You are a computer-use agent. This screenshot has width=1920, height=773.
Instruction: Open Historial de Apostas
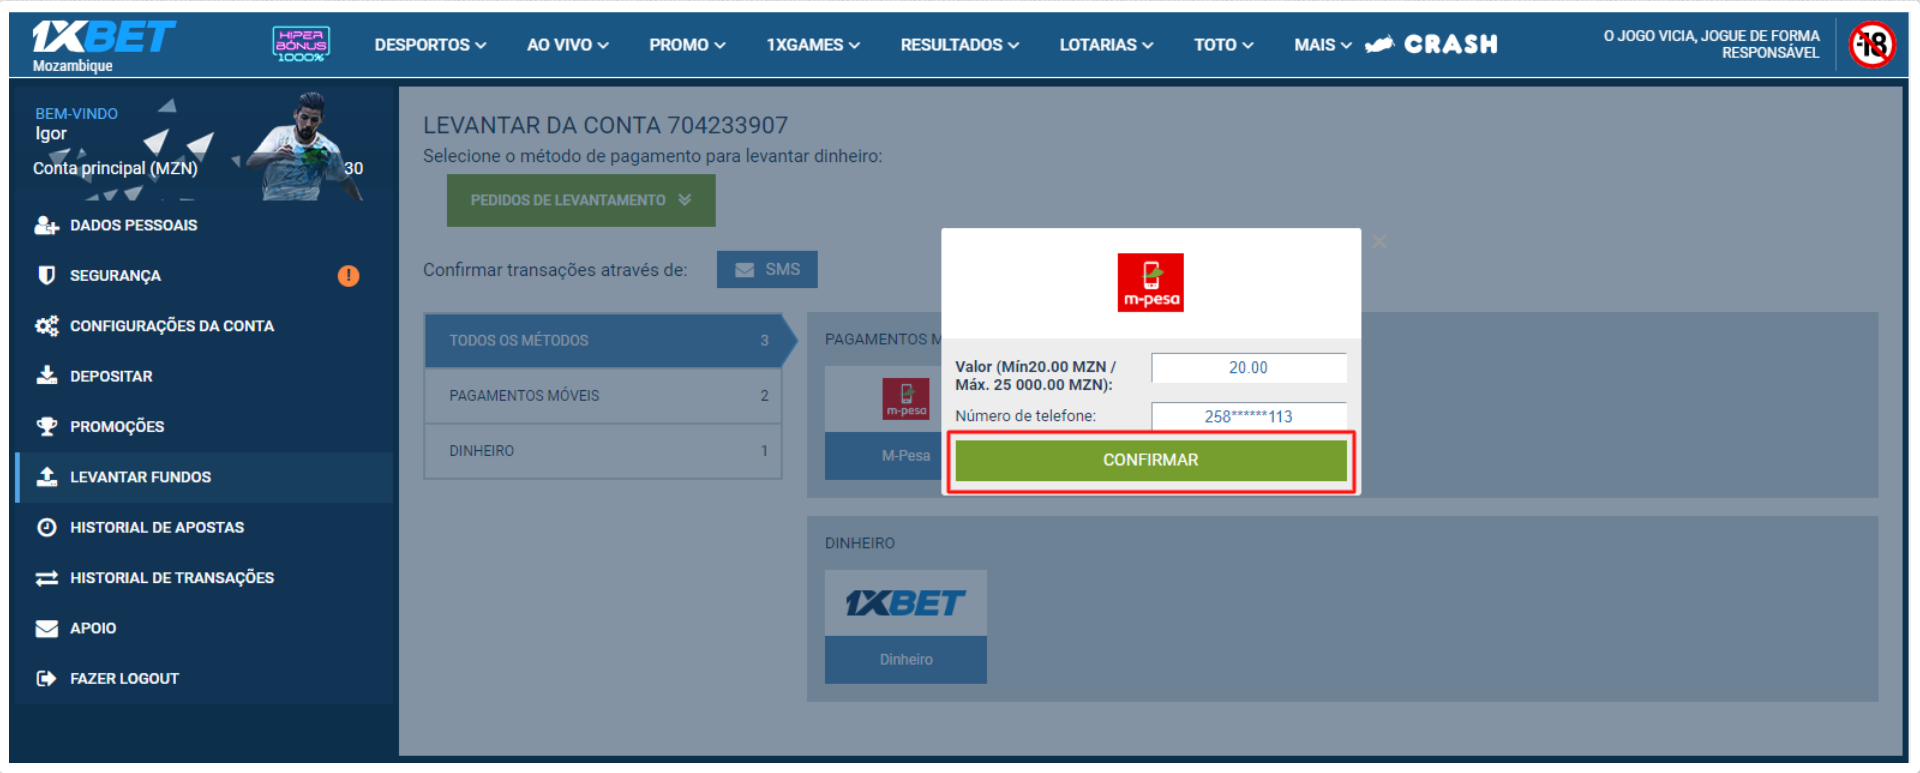204,527
